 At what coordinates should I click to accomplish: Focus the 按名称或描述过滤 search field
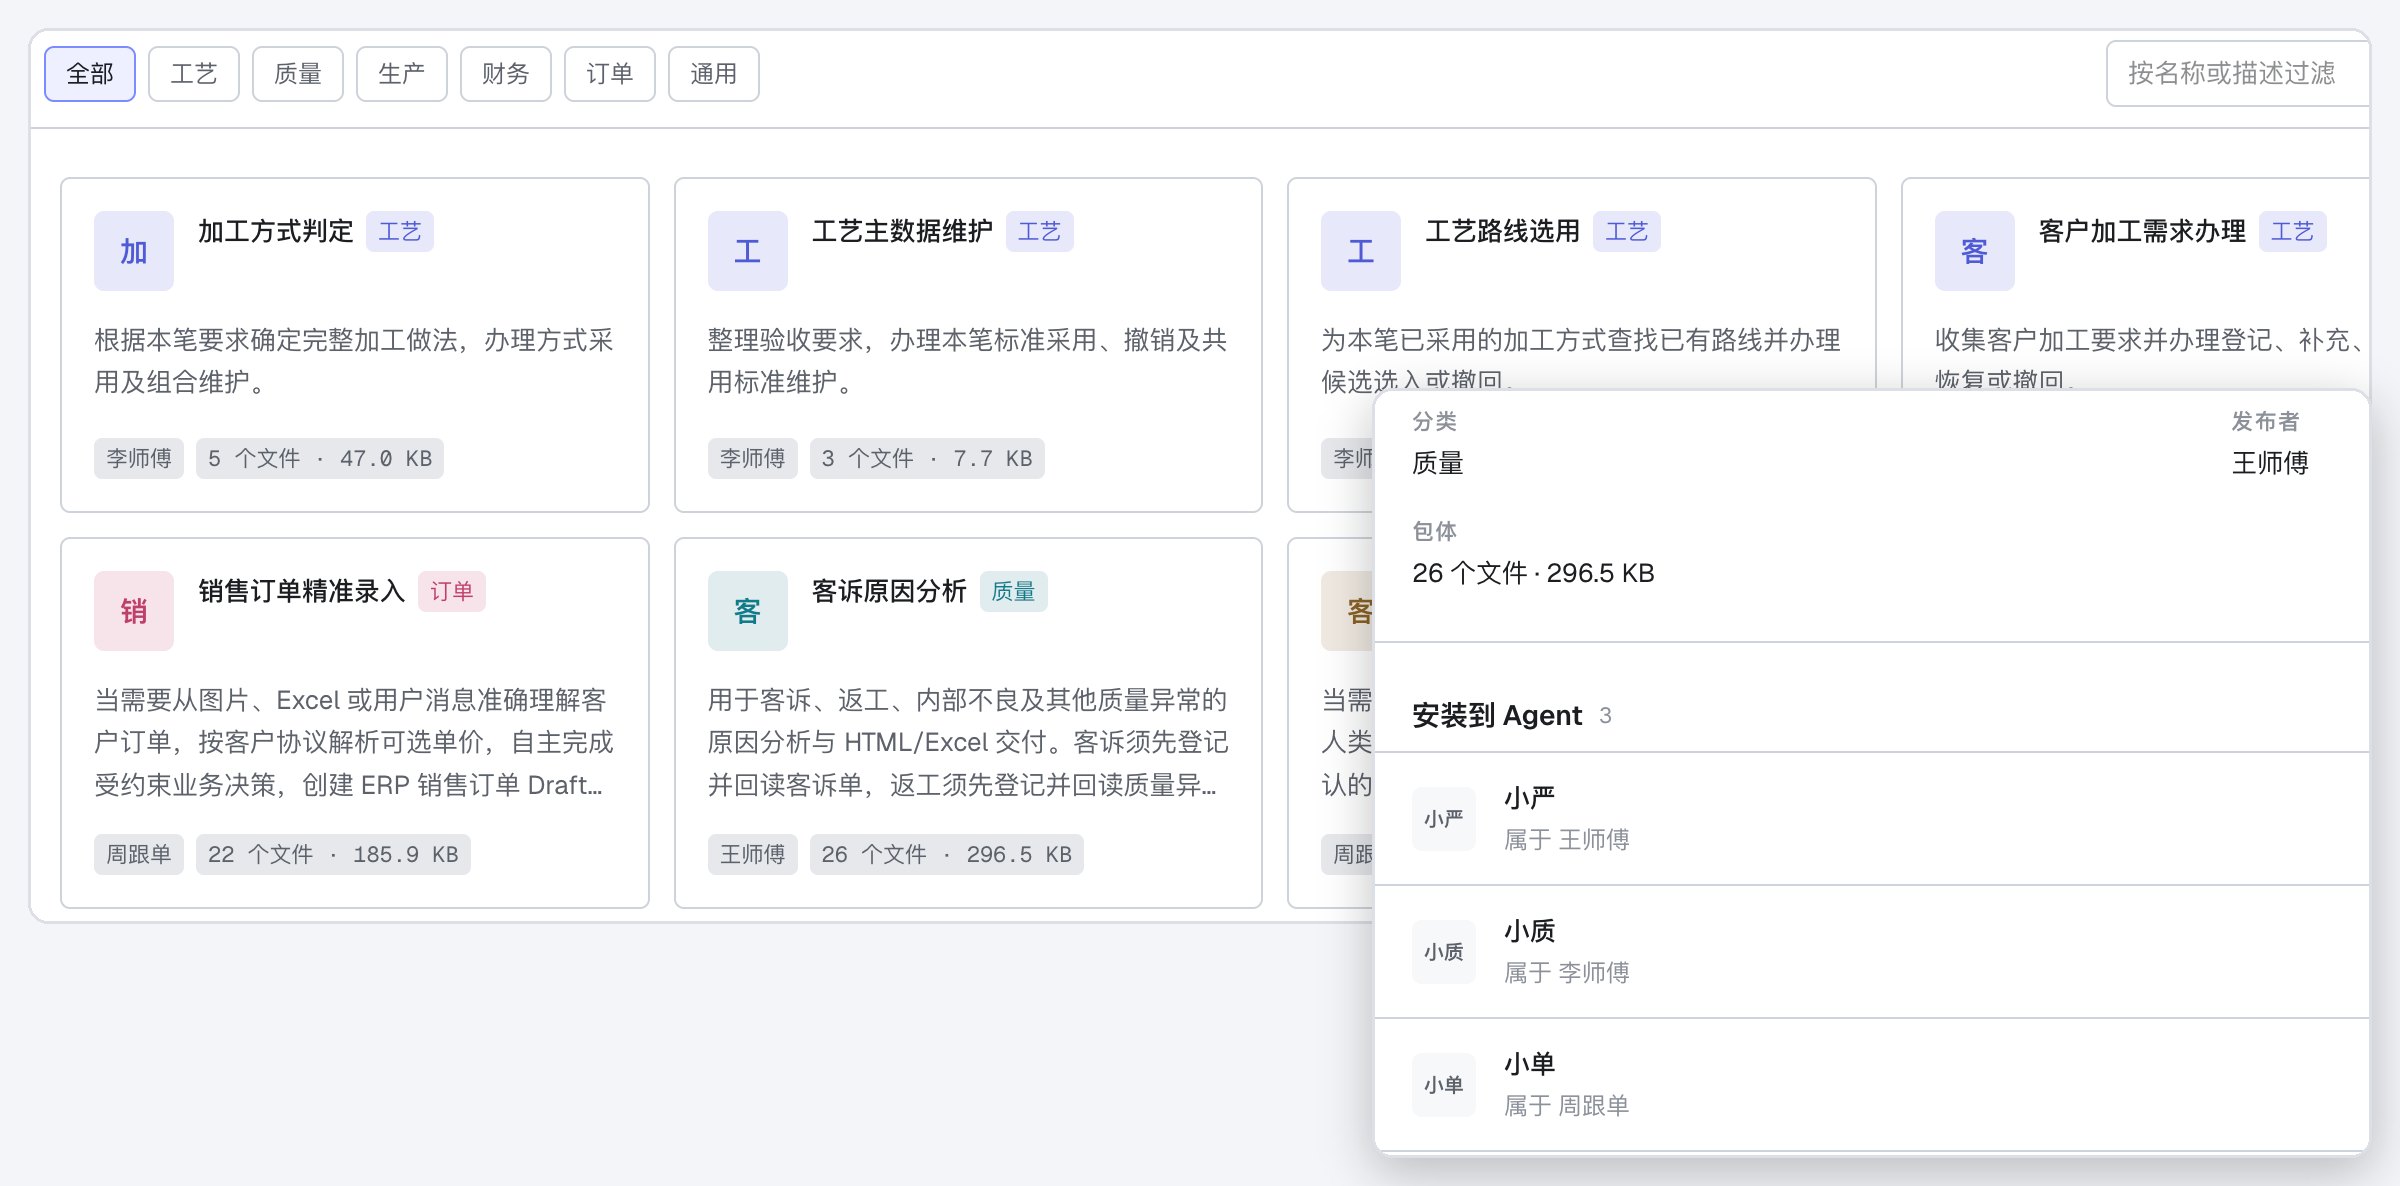(2238, 74)
